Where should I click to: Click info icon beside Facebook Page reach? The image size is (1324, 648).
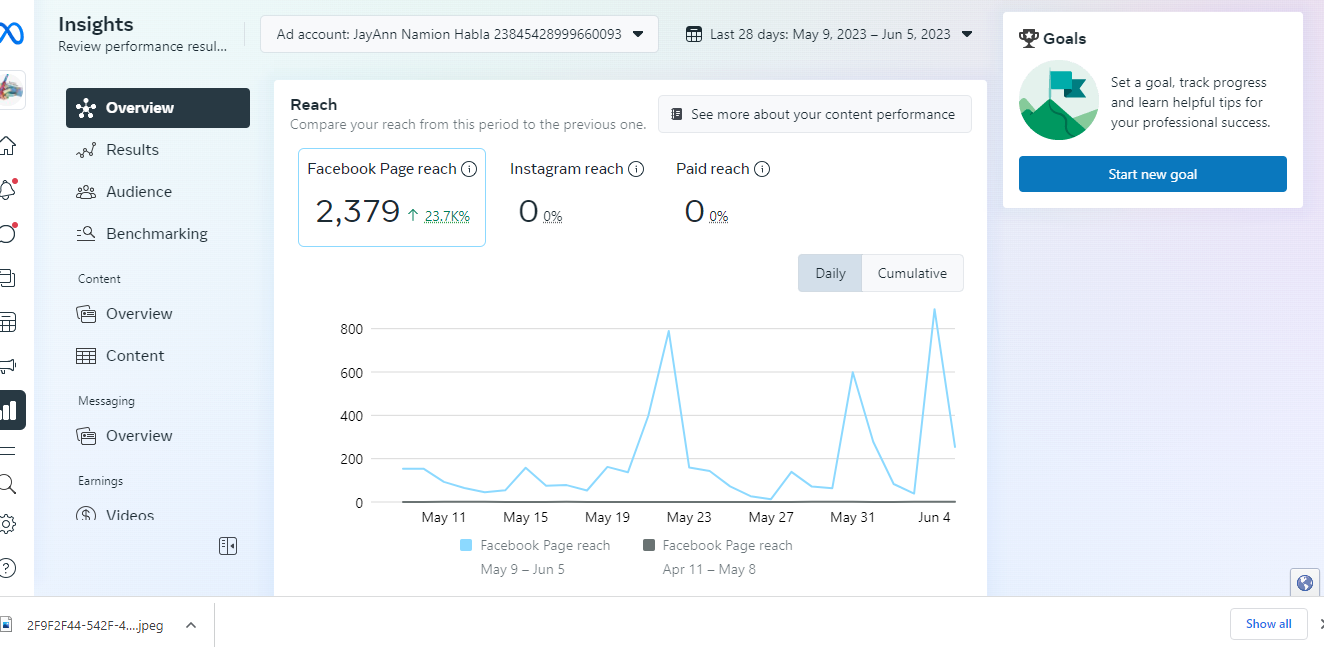(469, 169)
